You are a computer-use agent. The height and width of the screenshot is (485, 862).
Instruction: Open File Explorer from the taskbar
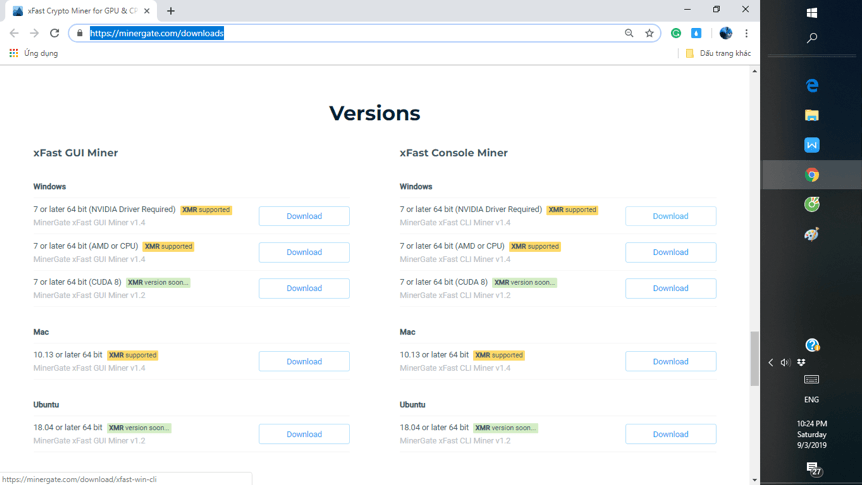pyautogui.click(x=812, y=116)
